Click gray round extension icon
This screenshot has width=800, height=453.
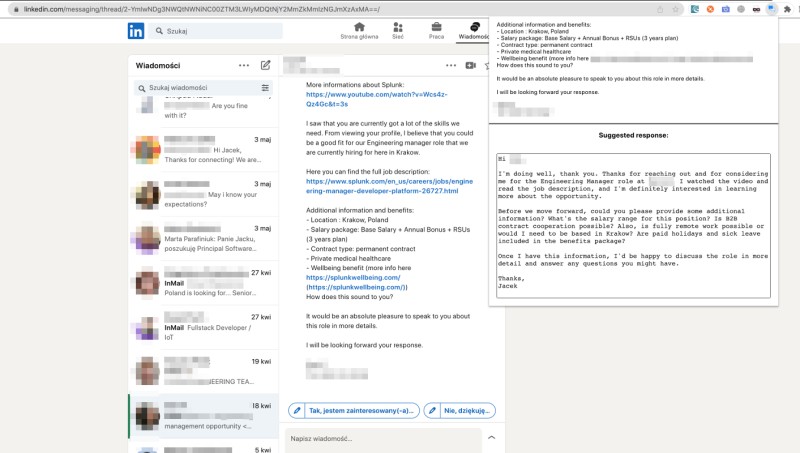click(x=741, y=9)
